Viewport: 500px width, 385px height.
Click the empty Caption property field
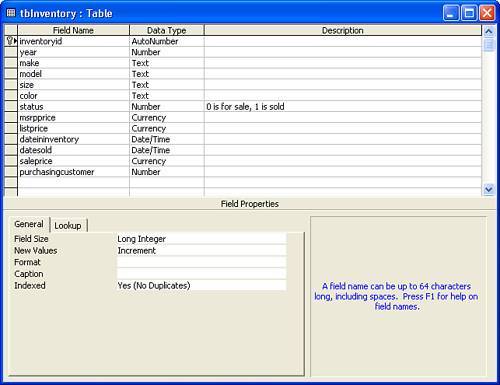202,274
